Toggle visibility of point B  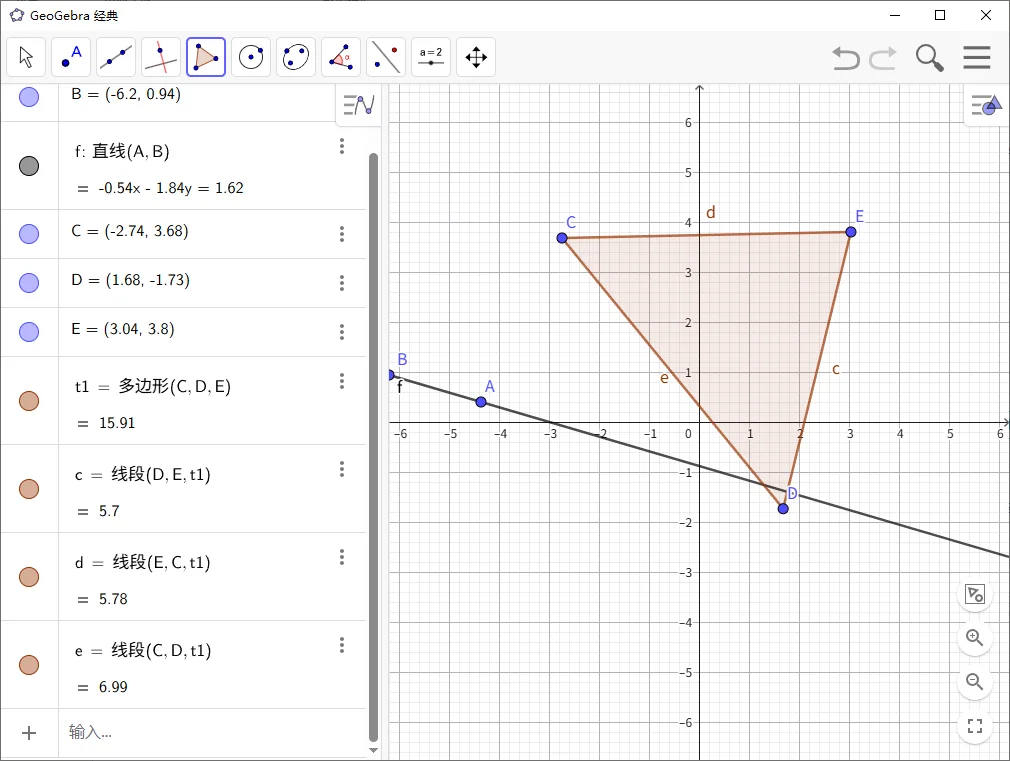29,97
